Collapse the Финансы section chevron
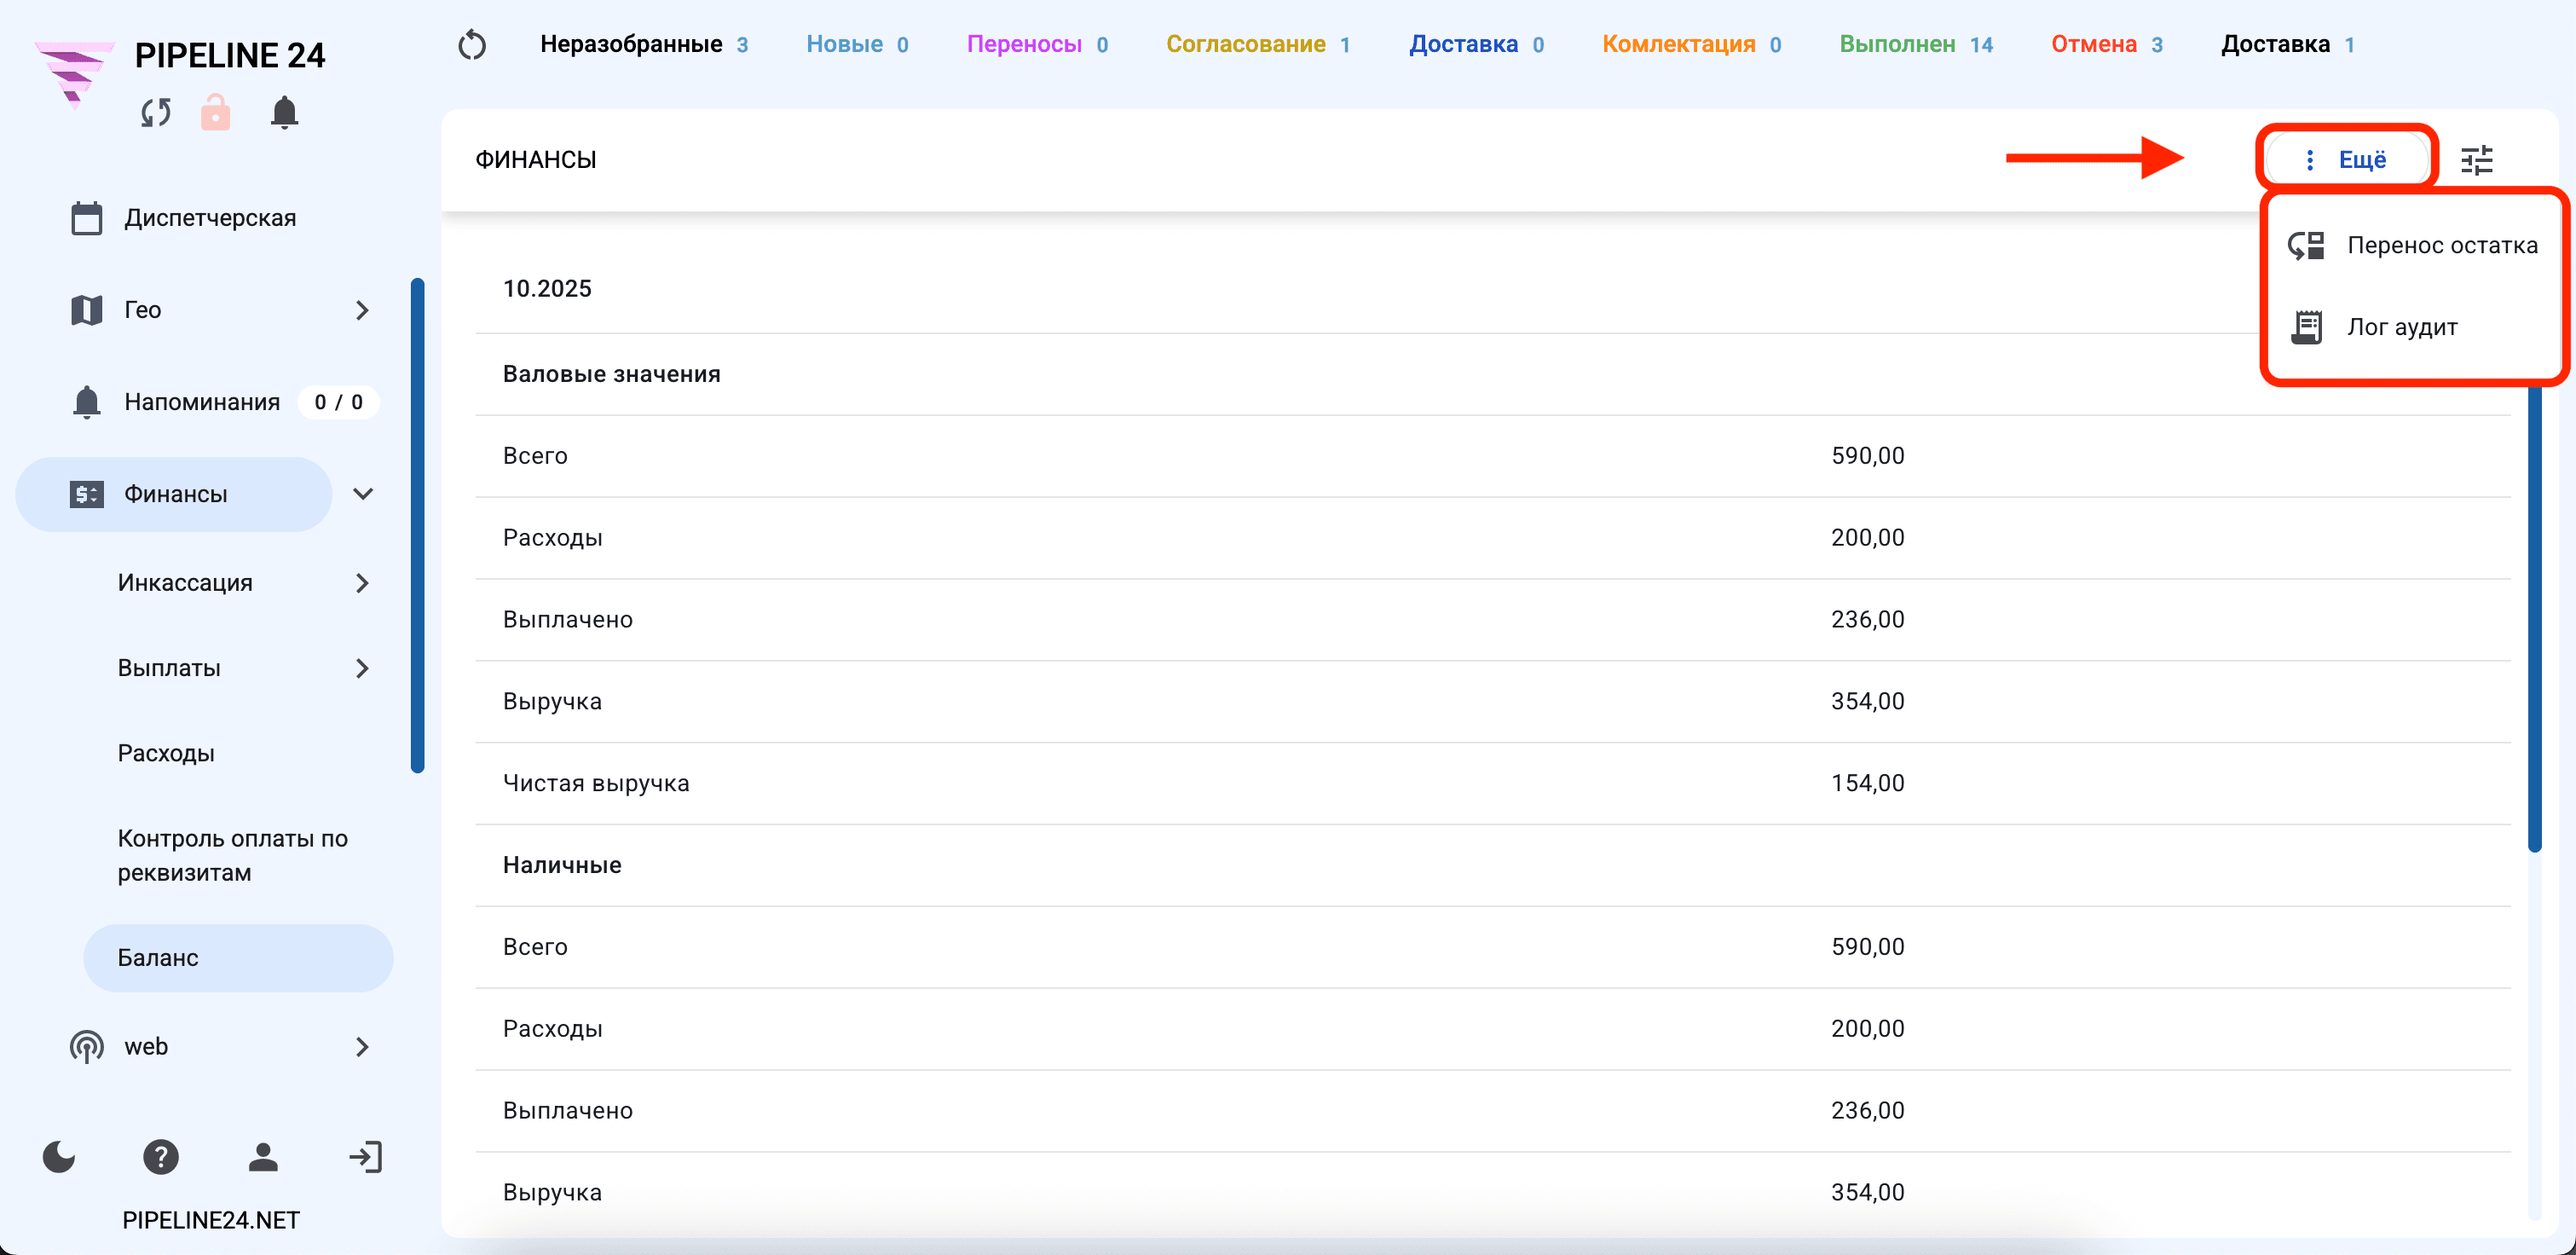The height and width of the screenshot is (1255, 2576). [x=363, y=494]
